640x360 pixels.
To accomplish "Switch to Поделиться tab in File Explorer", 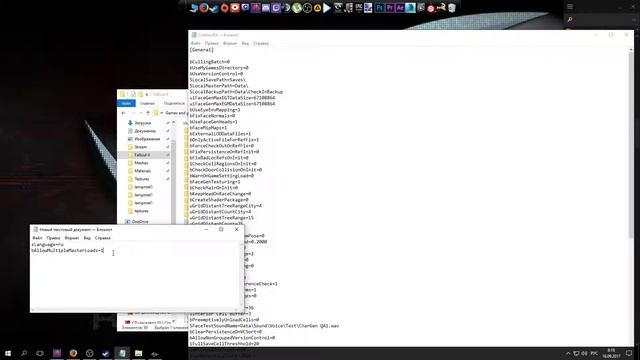I will pyautogui.click(x=174, y=103).
